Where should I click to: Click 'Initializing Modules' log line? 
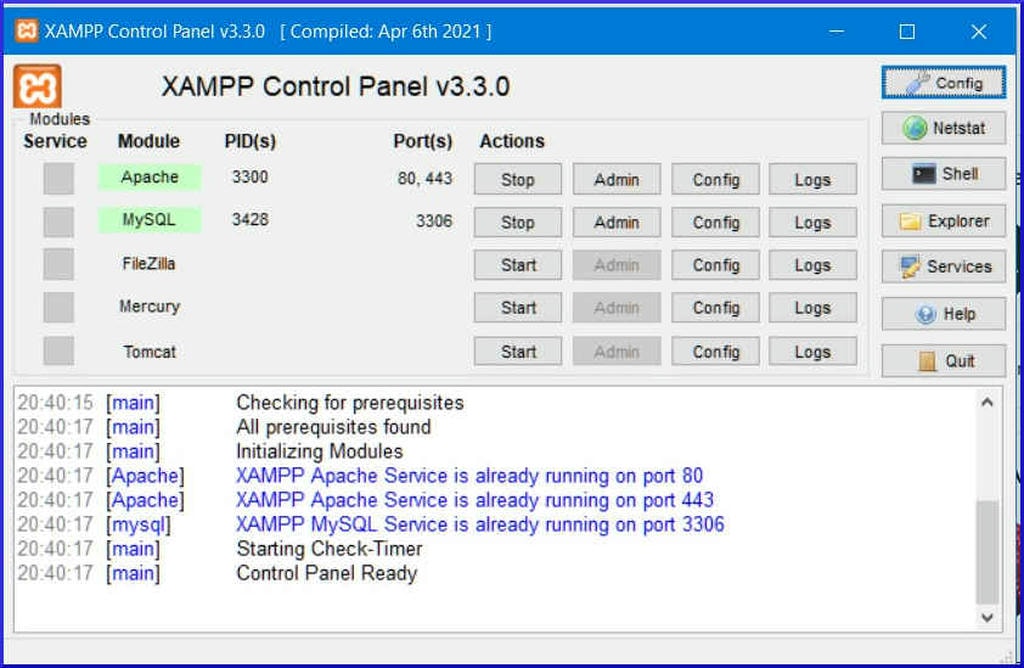(319, 451)
